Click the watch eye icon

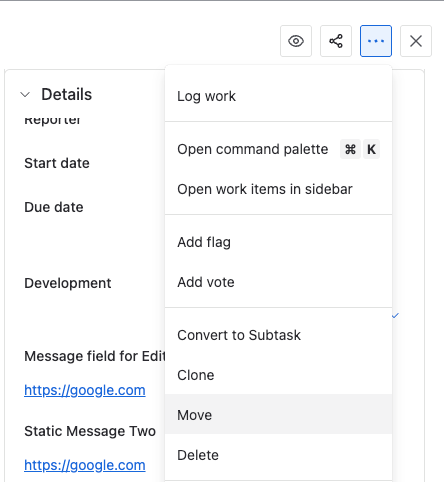pyautogui.click(x=296, y=41)
